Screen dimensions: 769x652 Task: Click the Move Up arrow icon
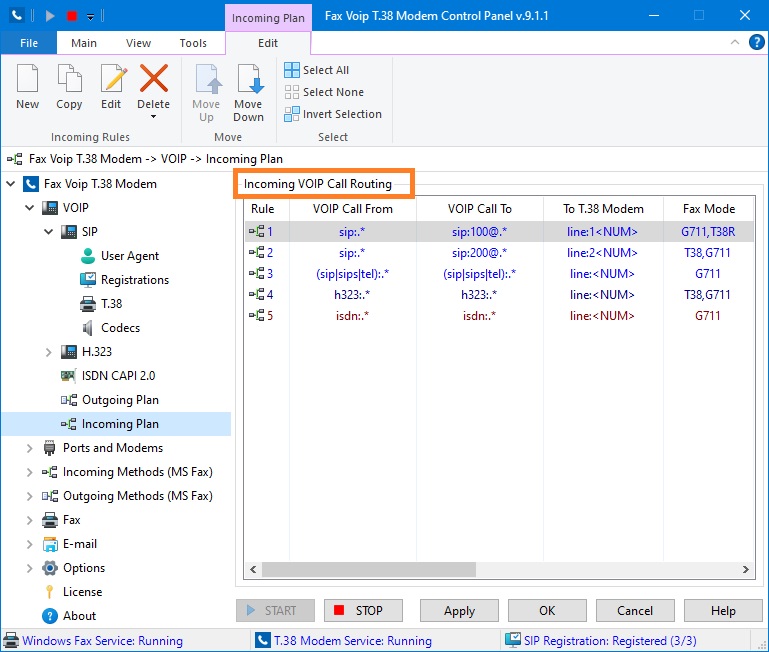click(x=208, y=78)
